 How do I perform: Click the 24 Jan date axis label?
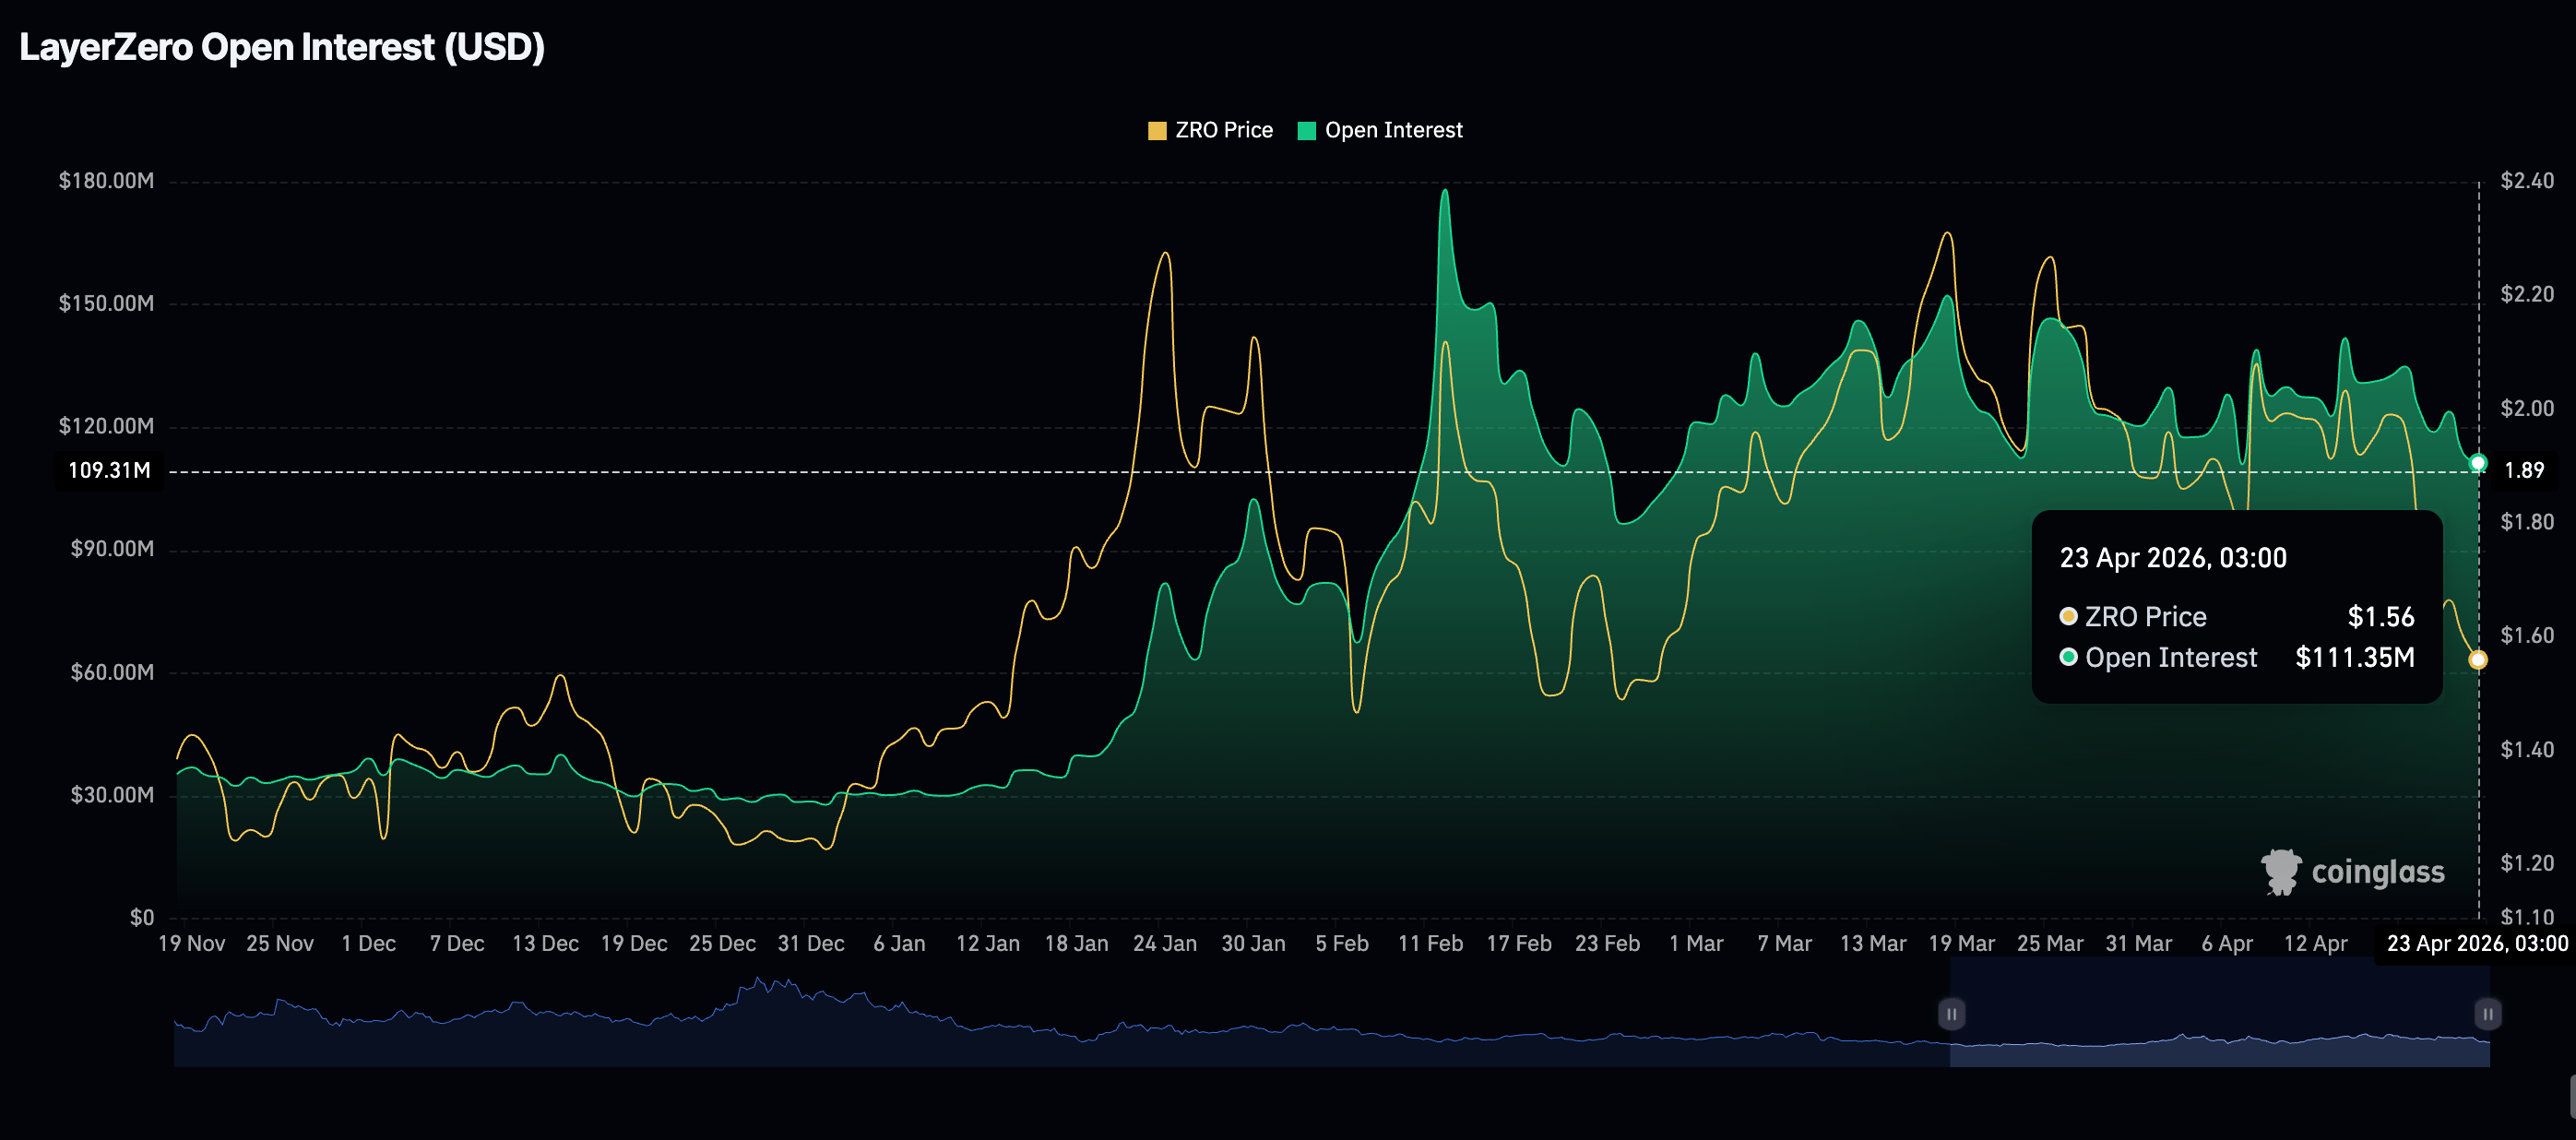[1164, 943]
